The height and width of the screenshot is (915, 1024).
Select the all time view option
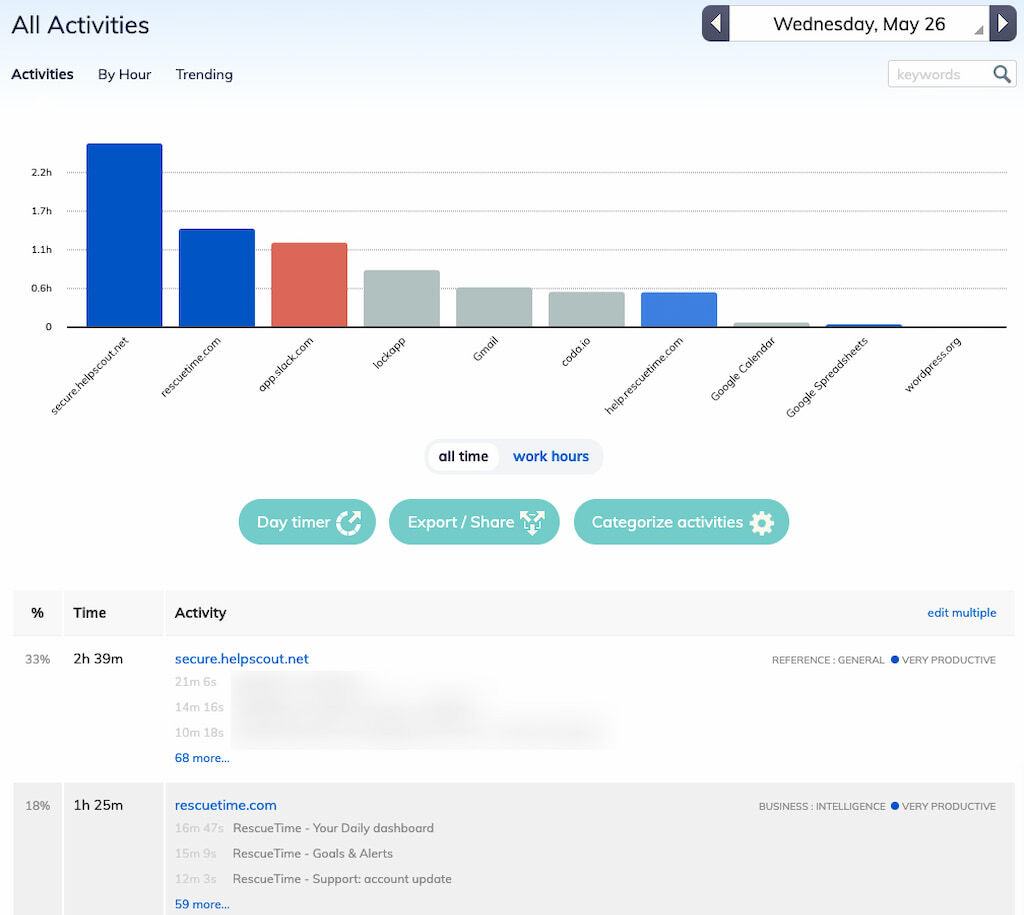[463, 455]
